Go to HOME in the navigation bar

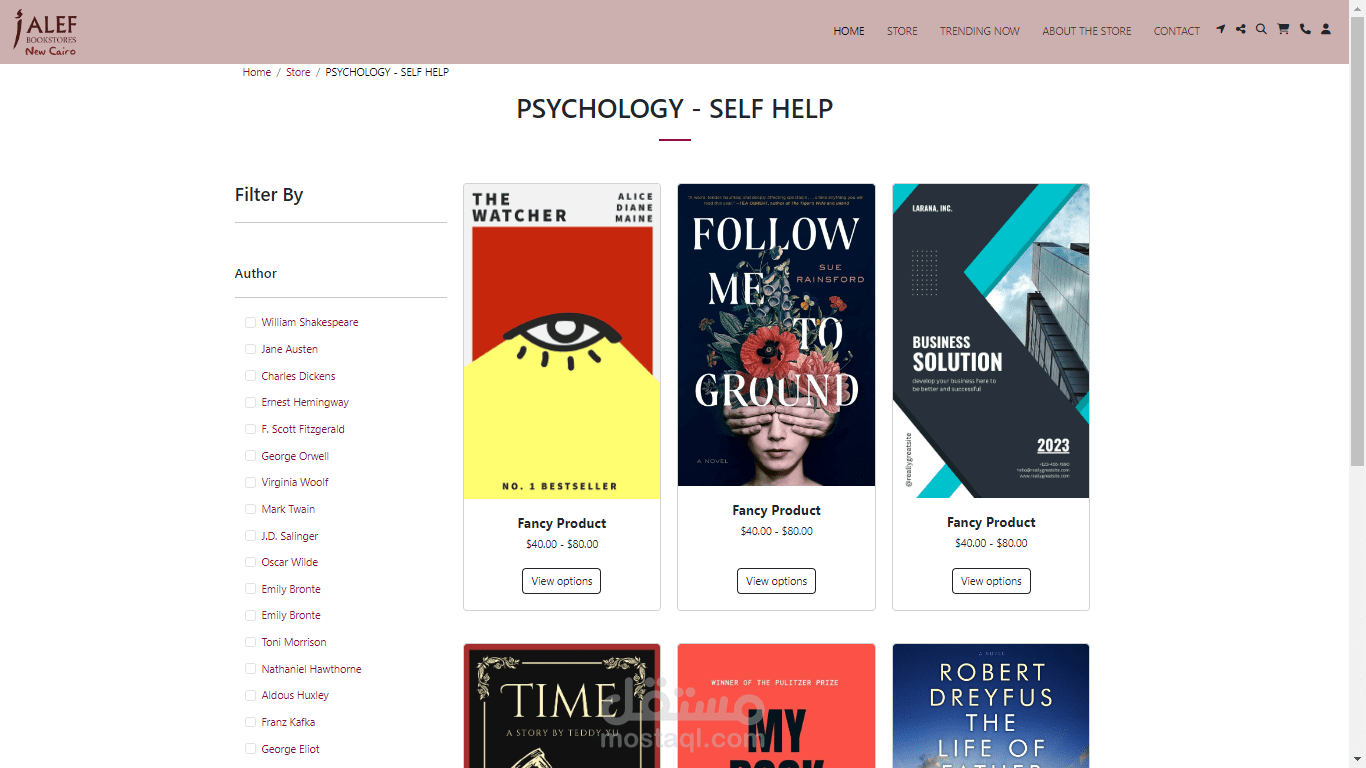tap(849, 31)
